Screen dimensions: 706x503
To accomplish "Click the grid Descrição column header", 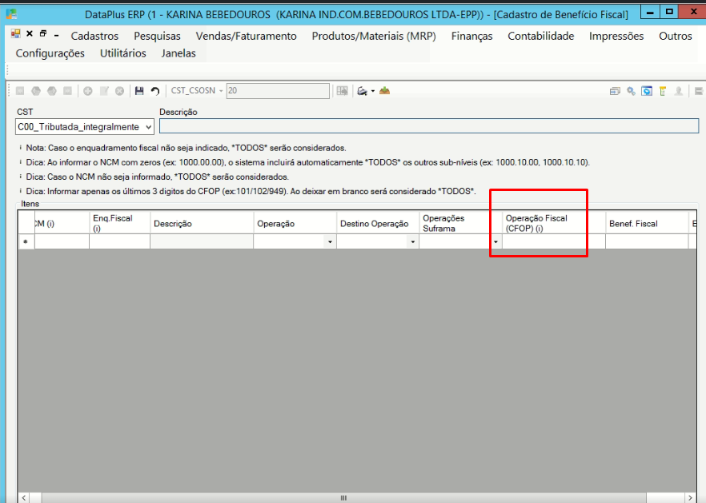I will [202, 223].
